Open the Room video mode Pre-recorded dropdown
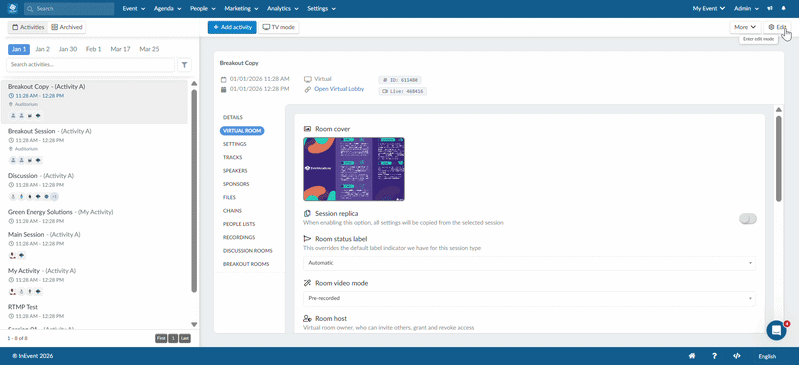Image resolution: width=799 pixels, height=365 pixels. click(x=529, y=298)
